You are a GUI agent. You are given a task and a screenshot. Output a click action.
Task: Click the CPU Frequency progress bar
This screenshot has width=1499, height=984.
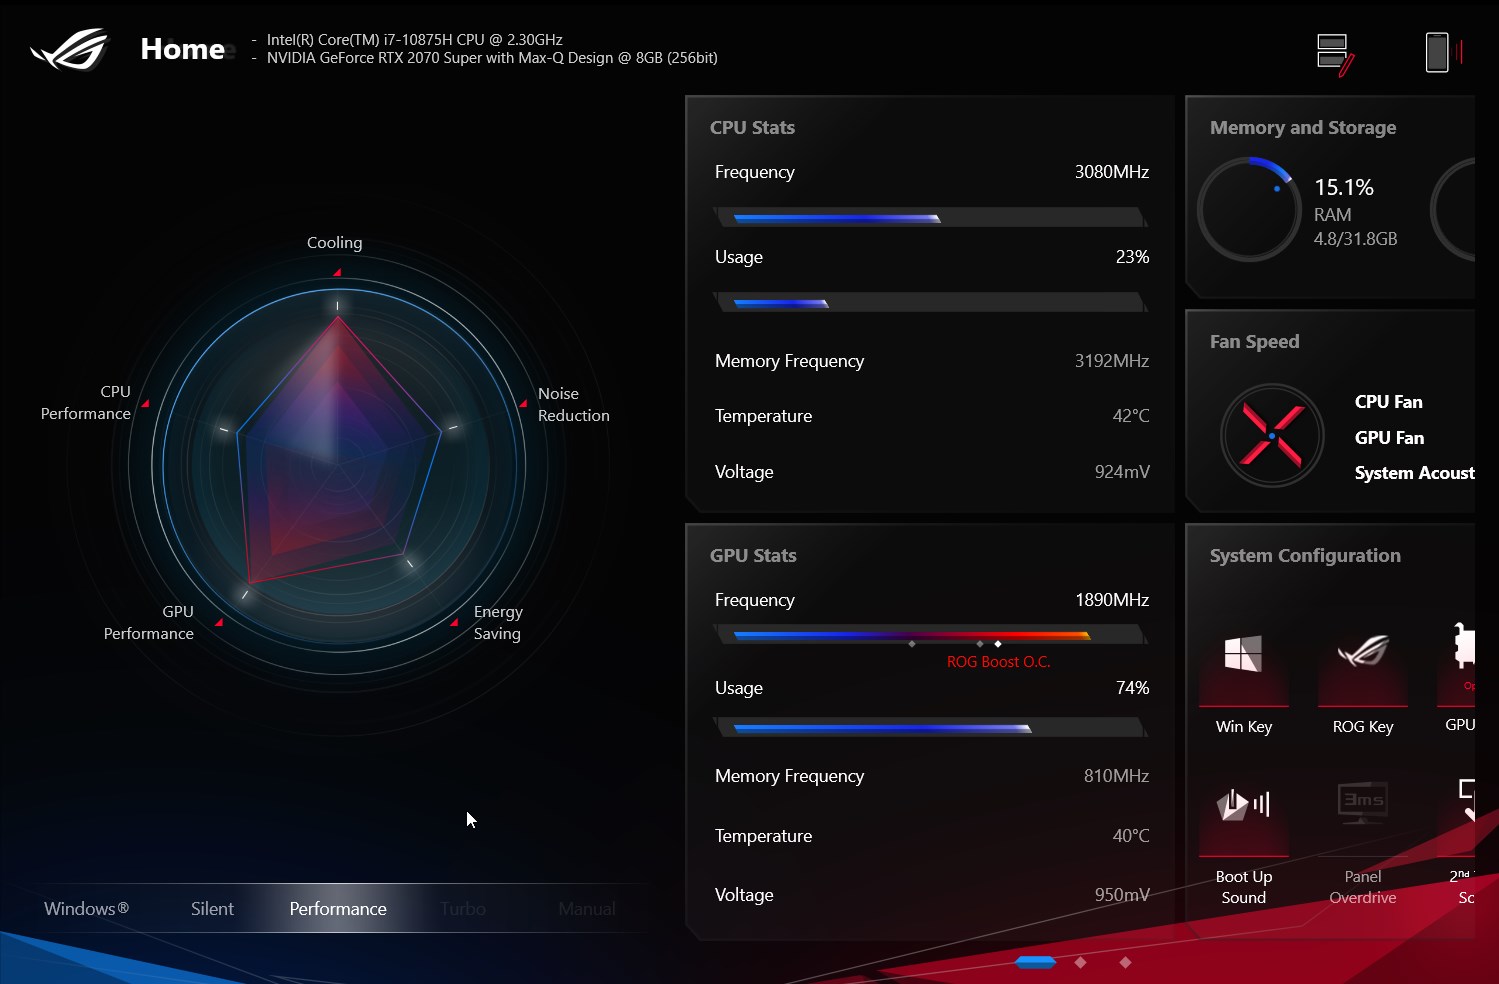click(930, 218)
